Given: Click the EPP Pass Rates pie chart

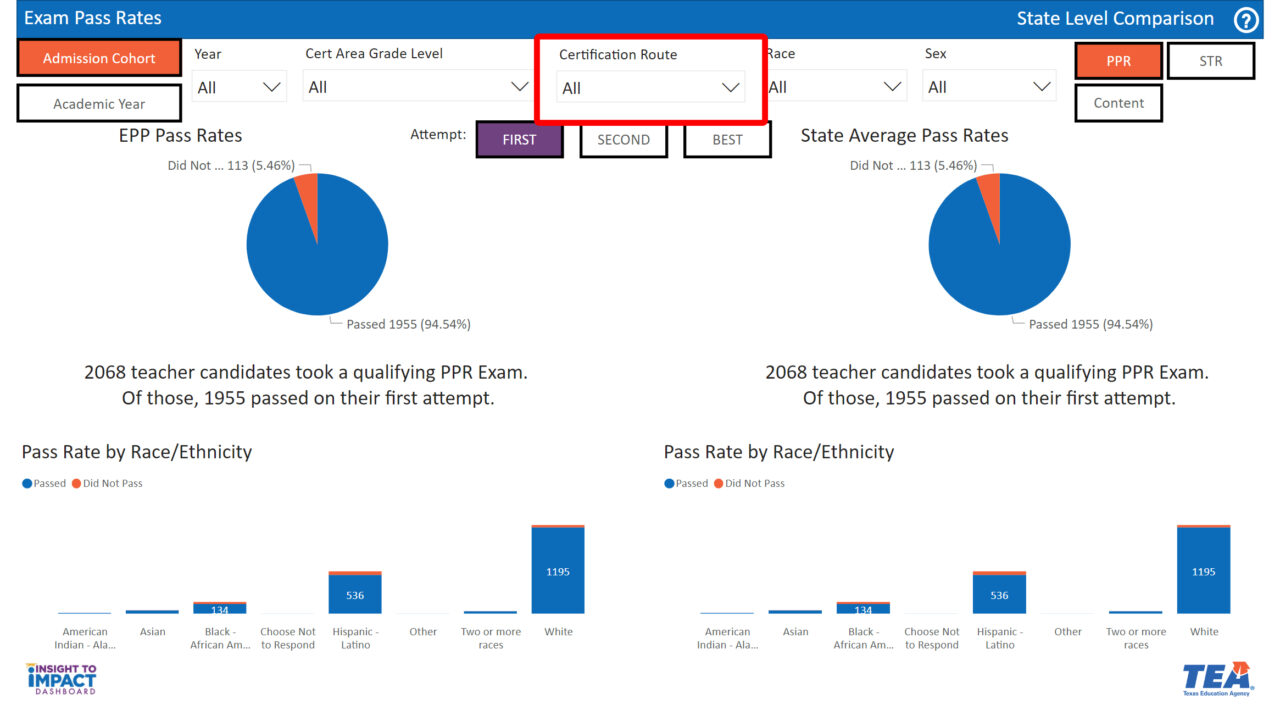Looking at the screenshot, I should click(x=317, y=244).
